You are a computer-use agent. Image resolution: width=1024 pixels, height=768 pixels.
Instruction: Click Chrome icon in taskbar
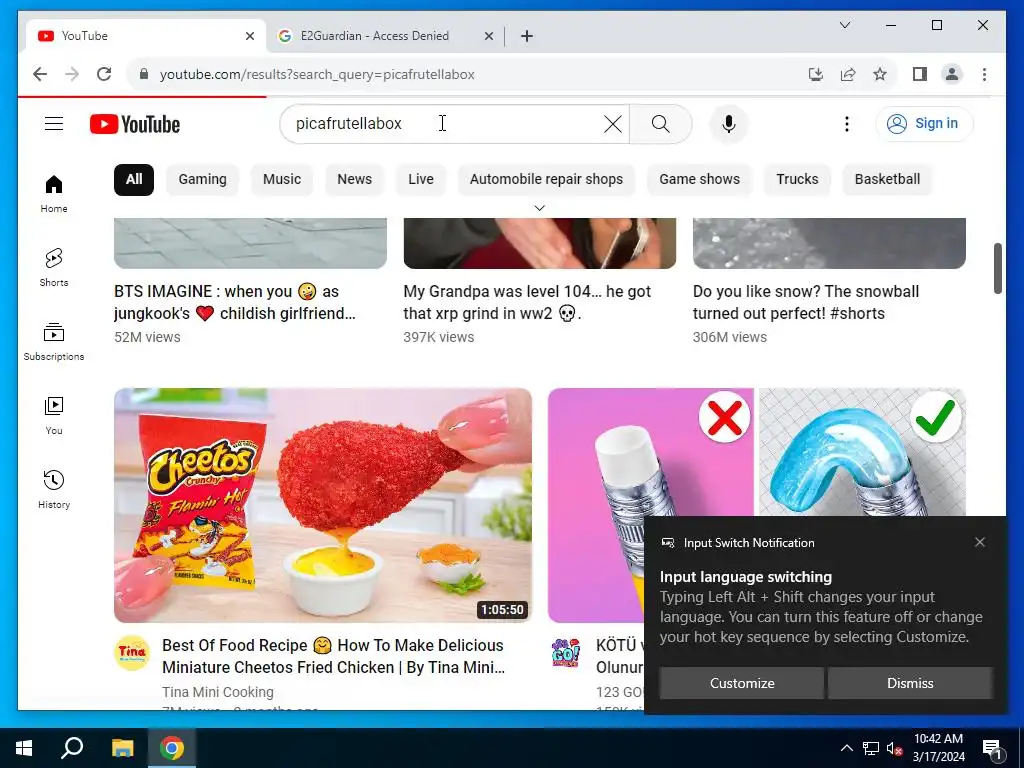172,748
